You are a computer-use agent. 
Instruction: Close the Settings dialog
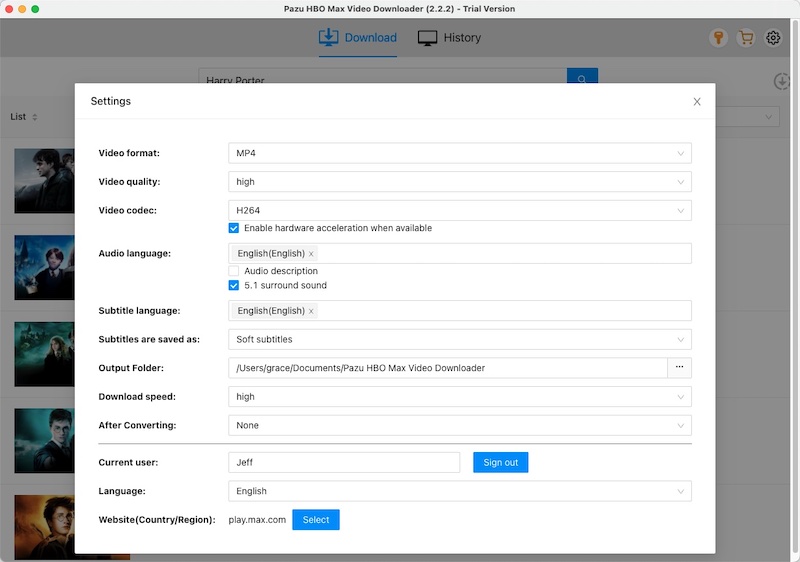click(x=697, y=101)
